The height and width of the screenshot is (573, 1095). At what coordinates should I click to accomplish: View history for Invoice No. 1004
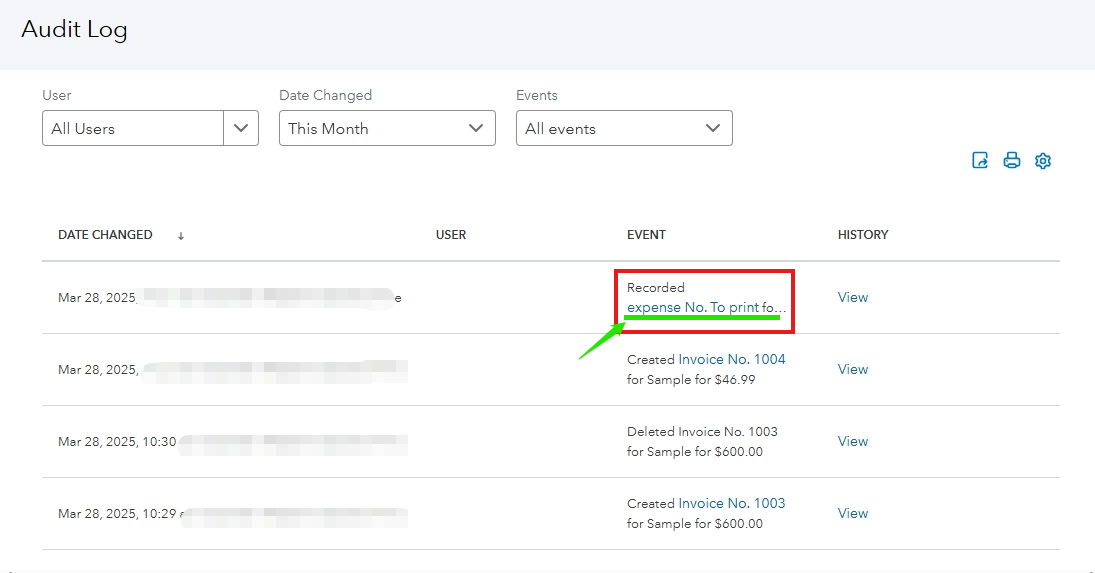click(852, 369)
